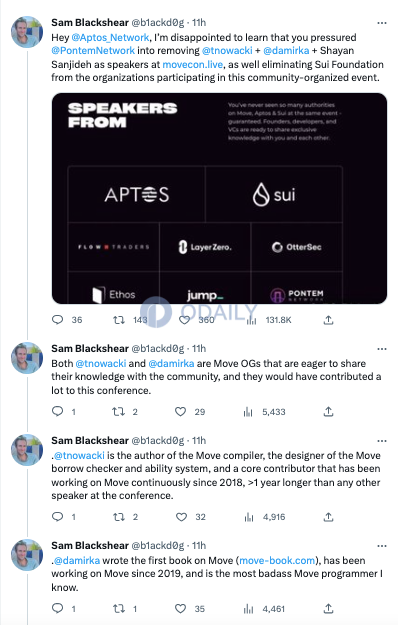Open more options on Move OGs tweet
This screenshot has width=398, height=625.
382,349
